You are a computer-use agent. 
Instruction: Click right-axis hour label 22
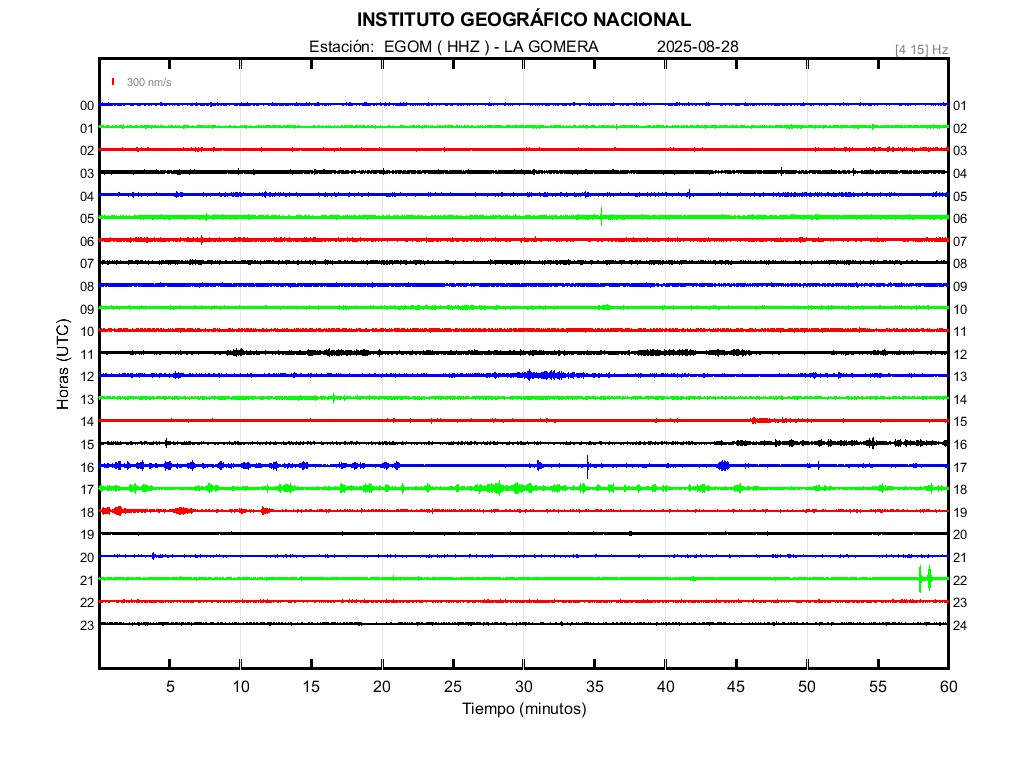(x=960, y=581)
